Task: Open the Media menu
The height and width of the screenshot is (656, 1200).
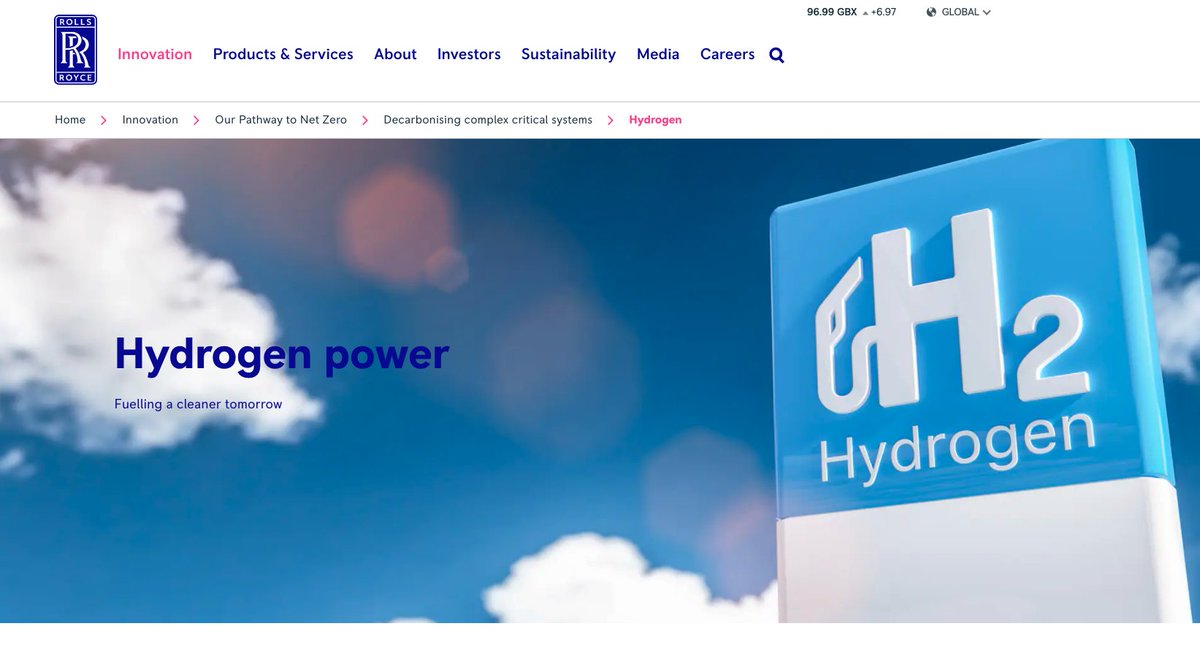Action: point(658,54)
